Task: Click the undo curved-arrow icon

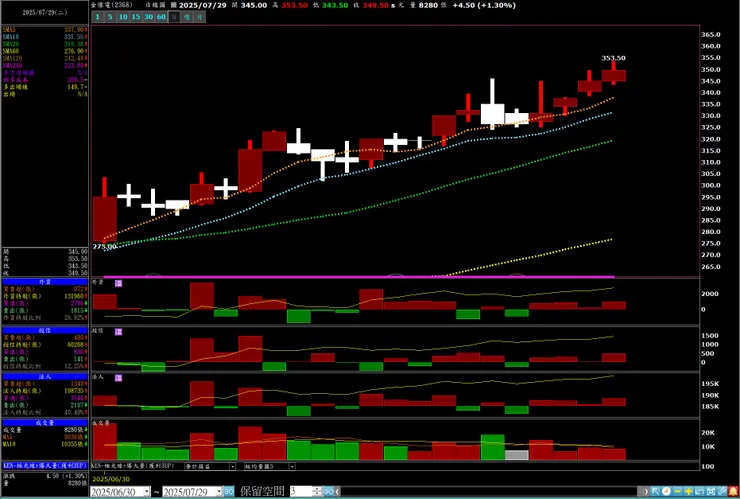Action: coord(699,491)
